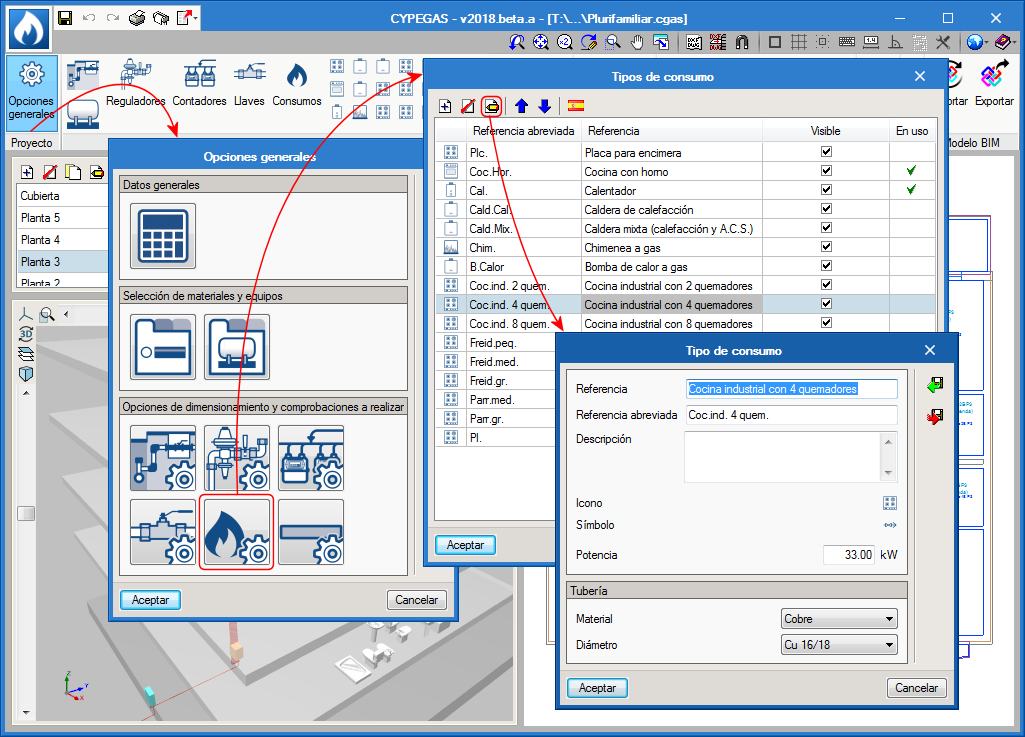Image resolution: width=1025 pixels, height=737 pixels.
Task: Select the Consumos flame tool
Action: (x=297, y=83)
